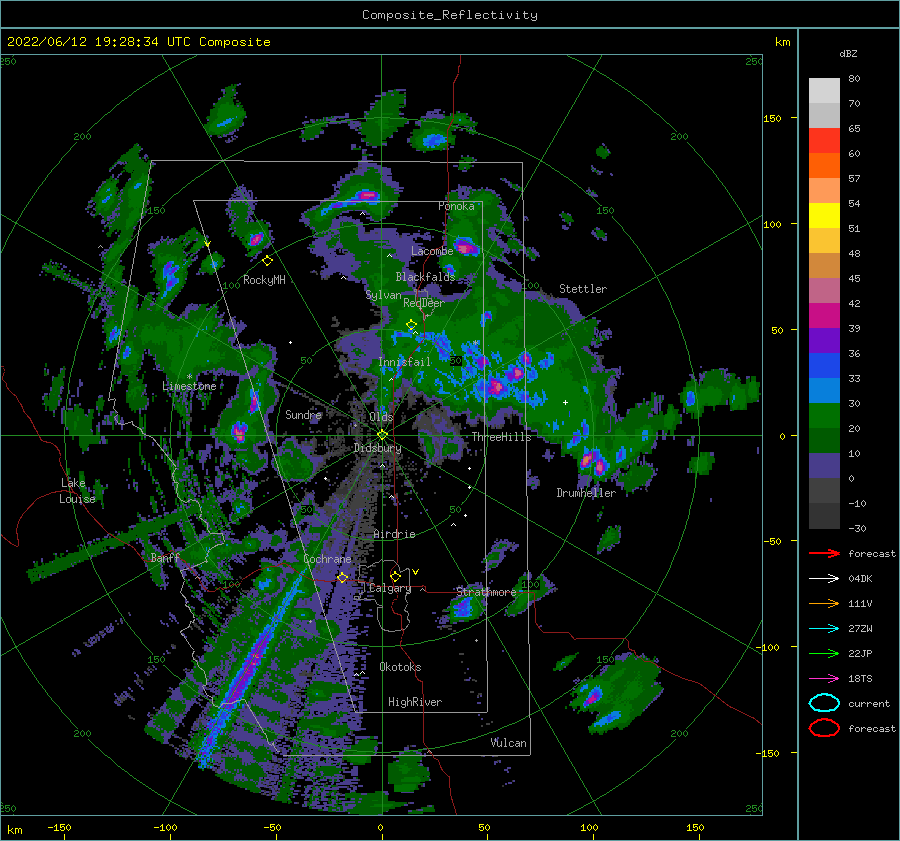Select the white 04DK arrow legend icon
This screenshot has width=900, height=841.
point(824,578)
